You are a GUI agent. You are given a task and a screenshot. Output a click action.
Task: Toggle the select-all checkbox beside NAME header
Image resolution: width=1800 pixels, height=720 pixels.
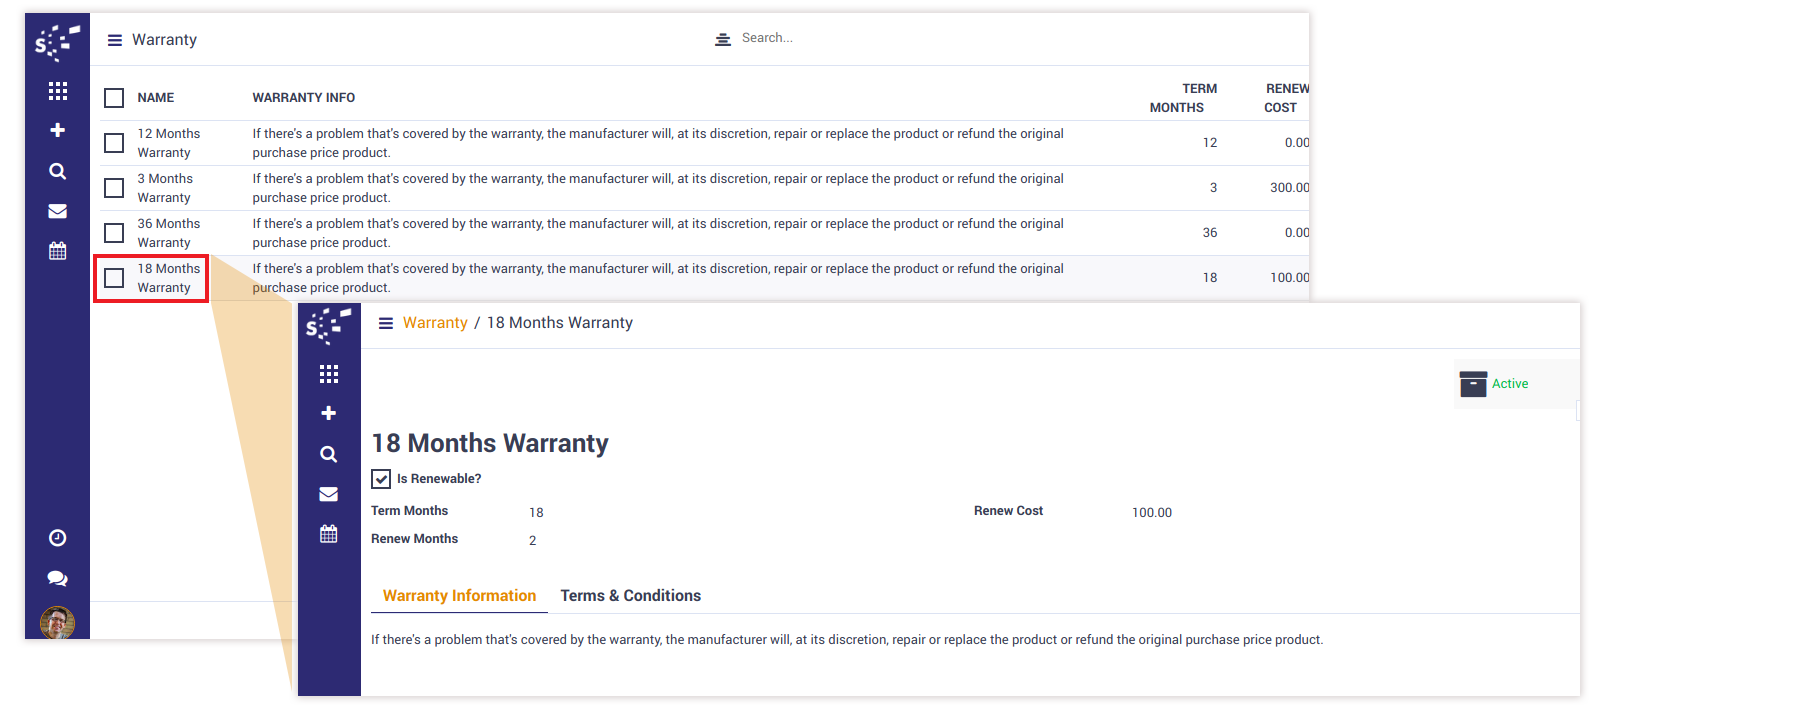(114, 98)
